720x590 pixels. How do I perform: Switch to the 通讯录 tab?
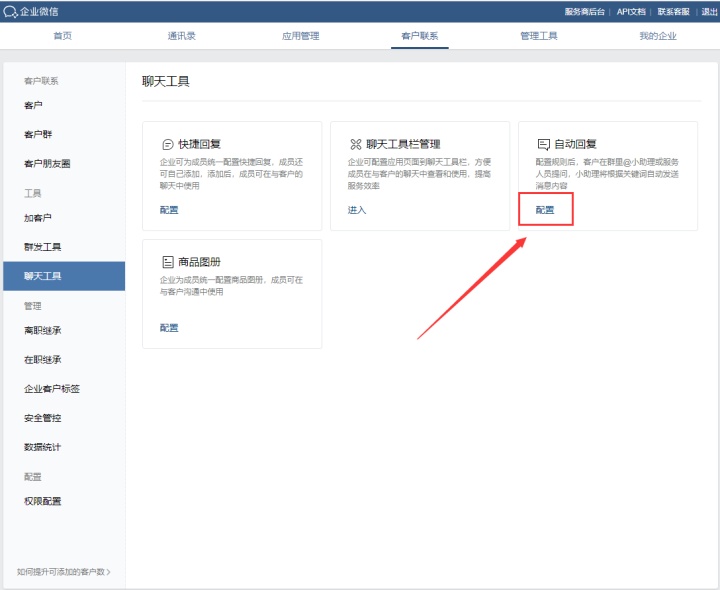tap(182, 36)
